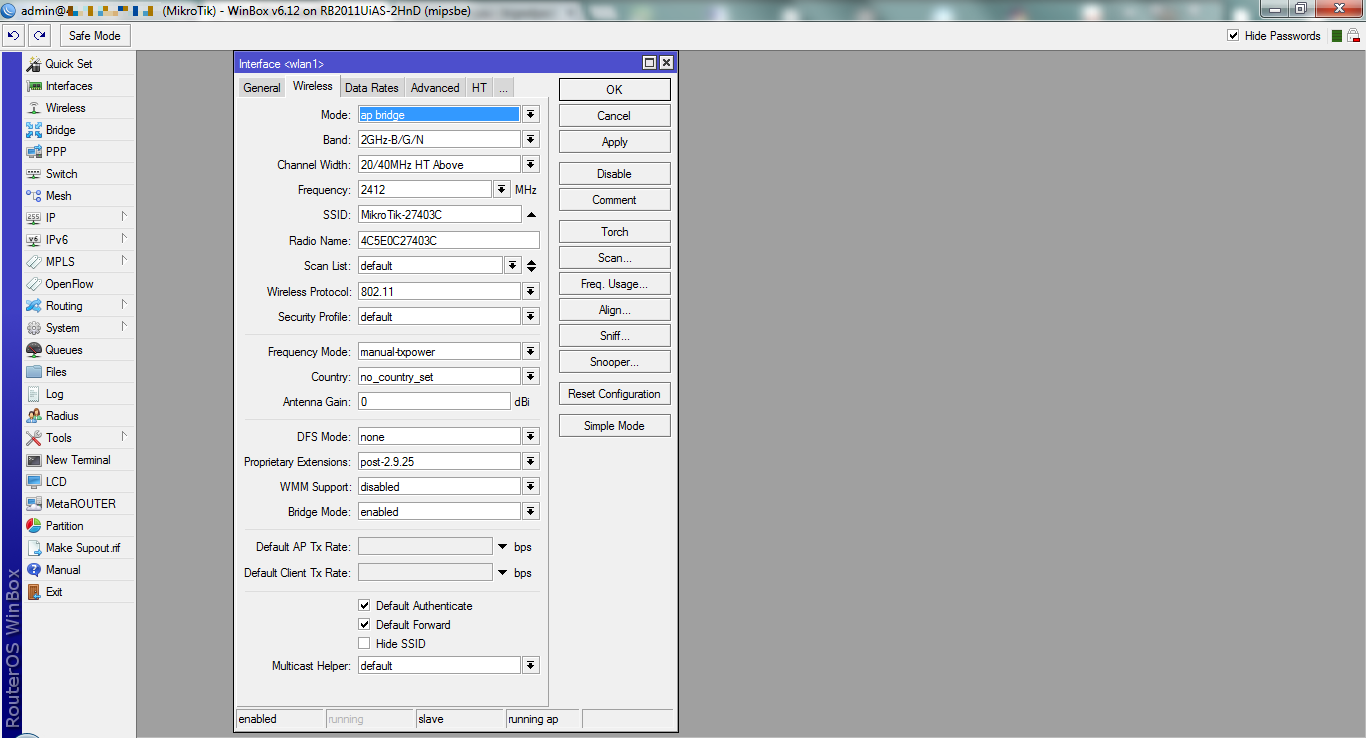Open the Channel Width dropdown arrow

coord(531,165)
